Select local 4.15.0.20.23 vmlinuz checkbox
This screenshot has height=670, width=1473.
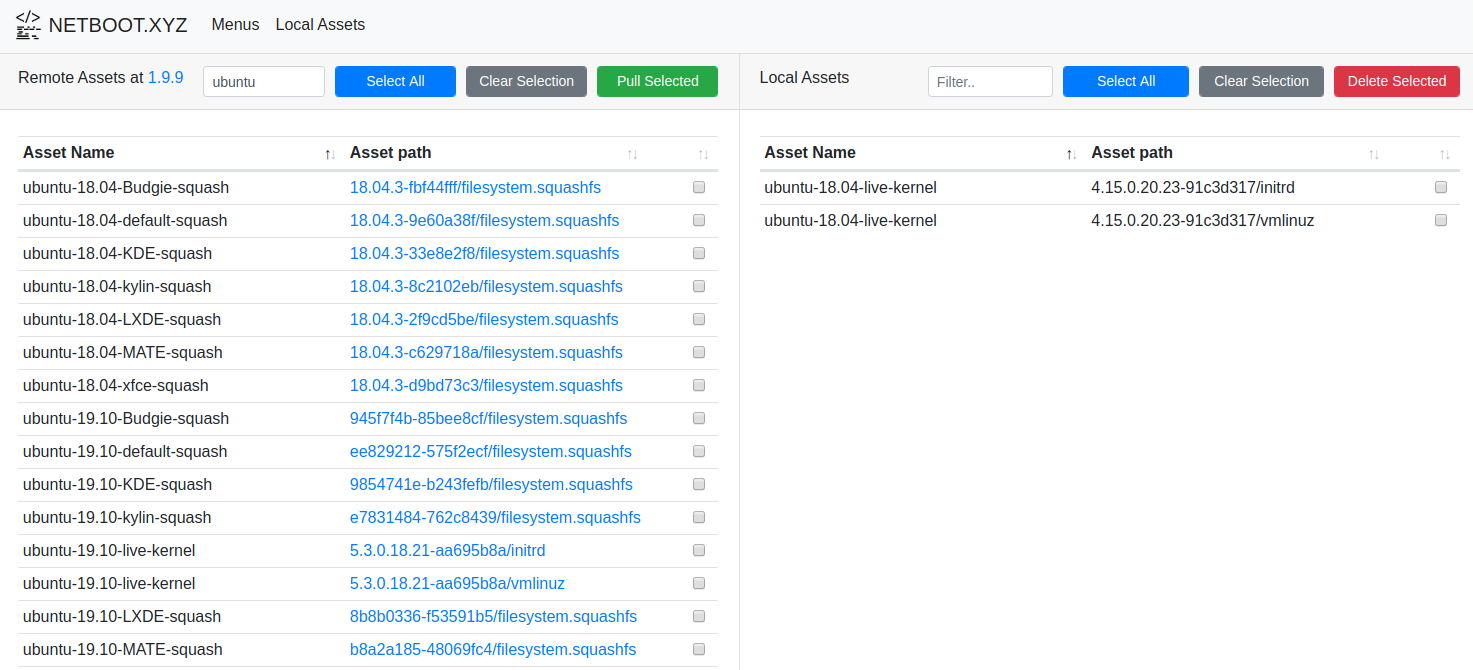(x=1441, y=220)
